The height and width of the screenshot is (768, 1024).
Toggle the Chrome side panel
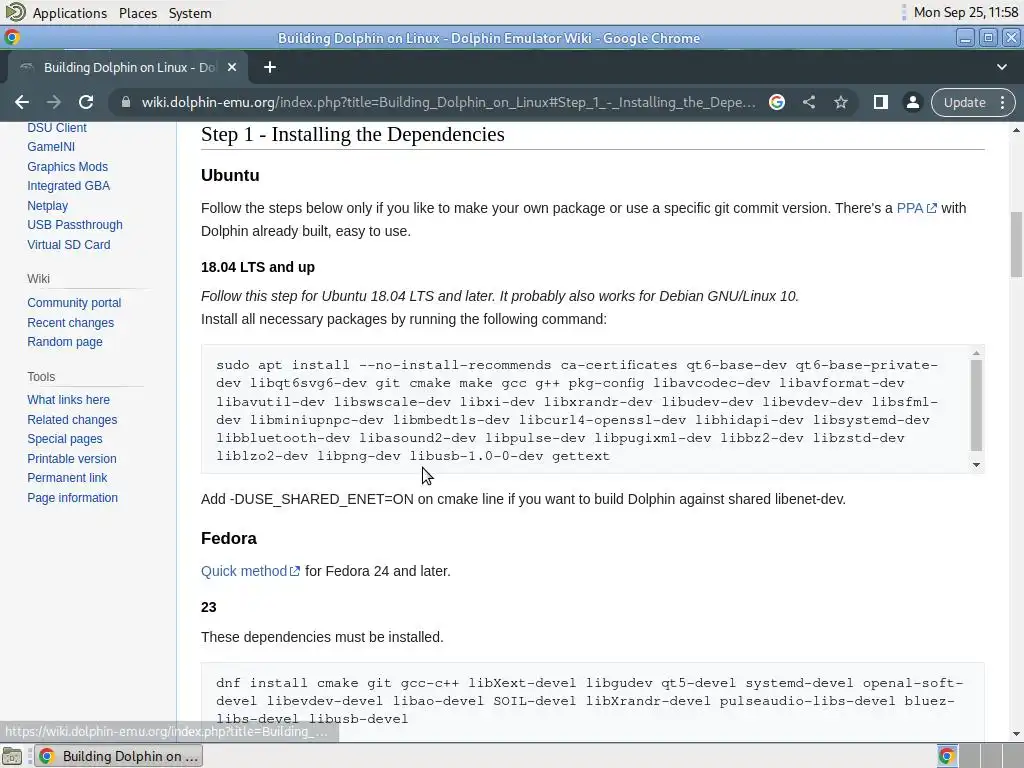coord(880,103)
